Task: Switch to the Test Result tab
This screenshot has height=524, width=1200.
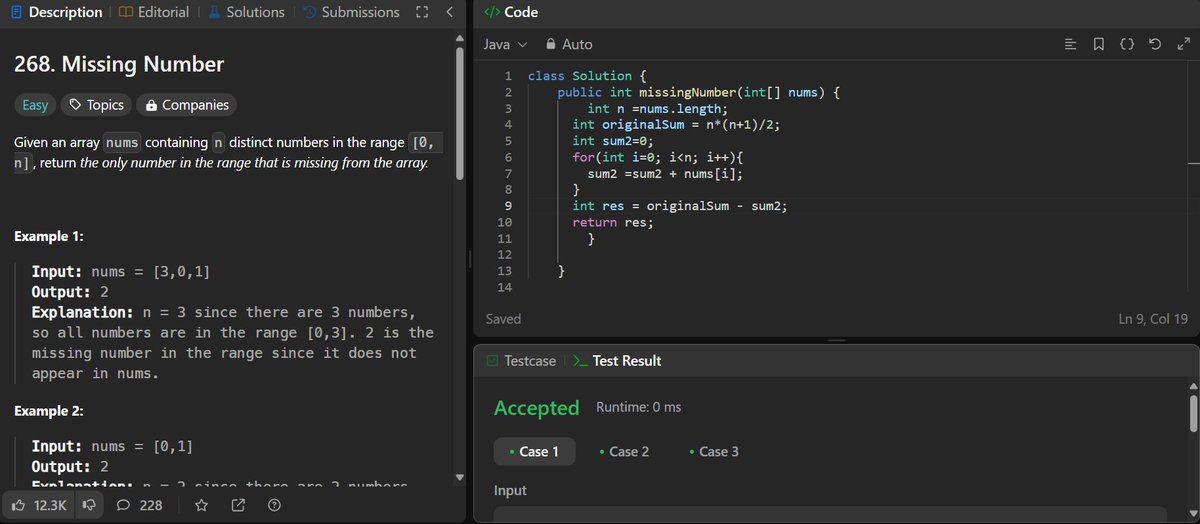Action: pos(616,361)
